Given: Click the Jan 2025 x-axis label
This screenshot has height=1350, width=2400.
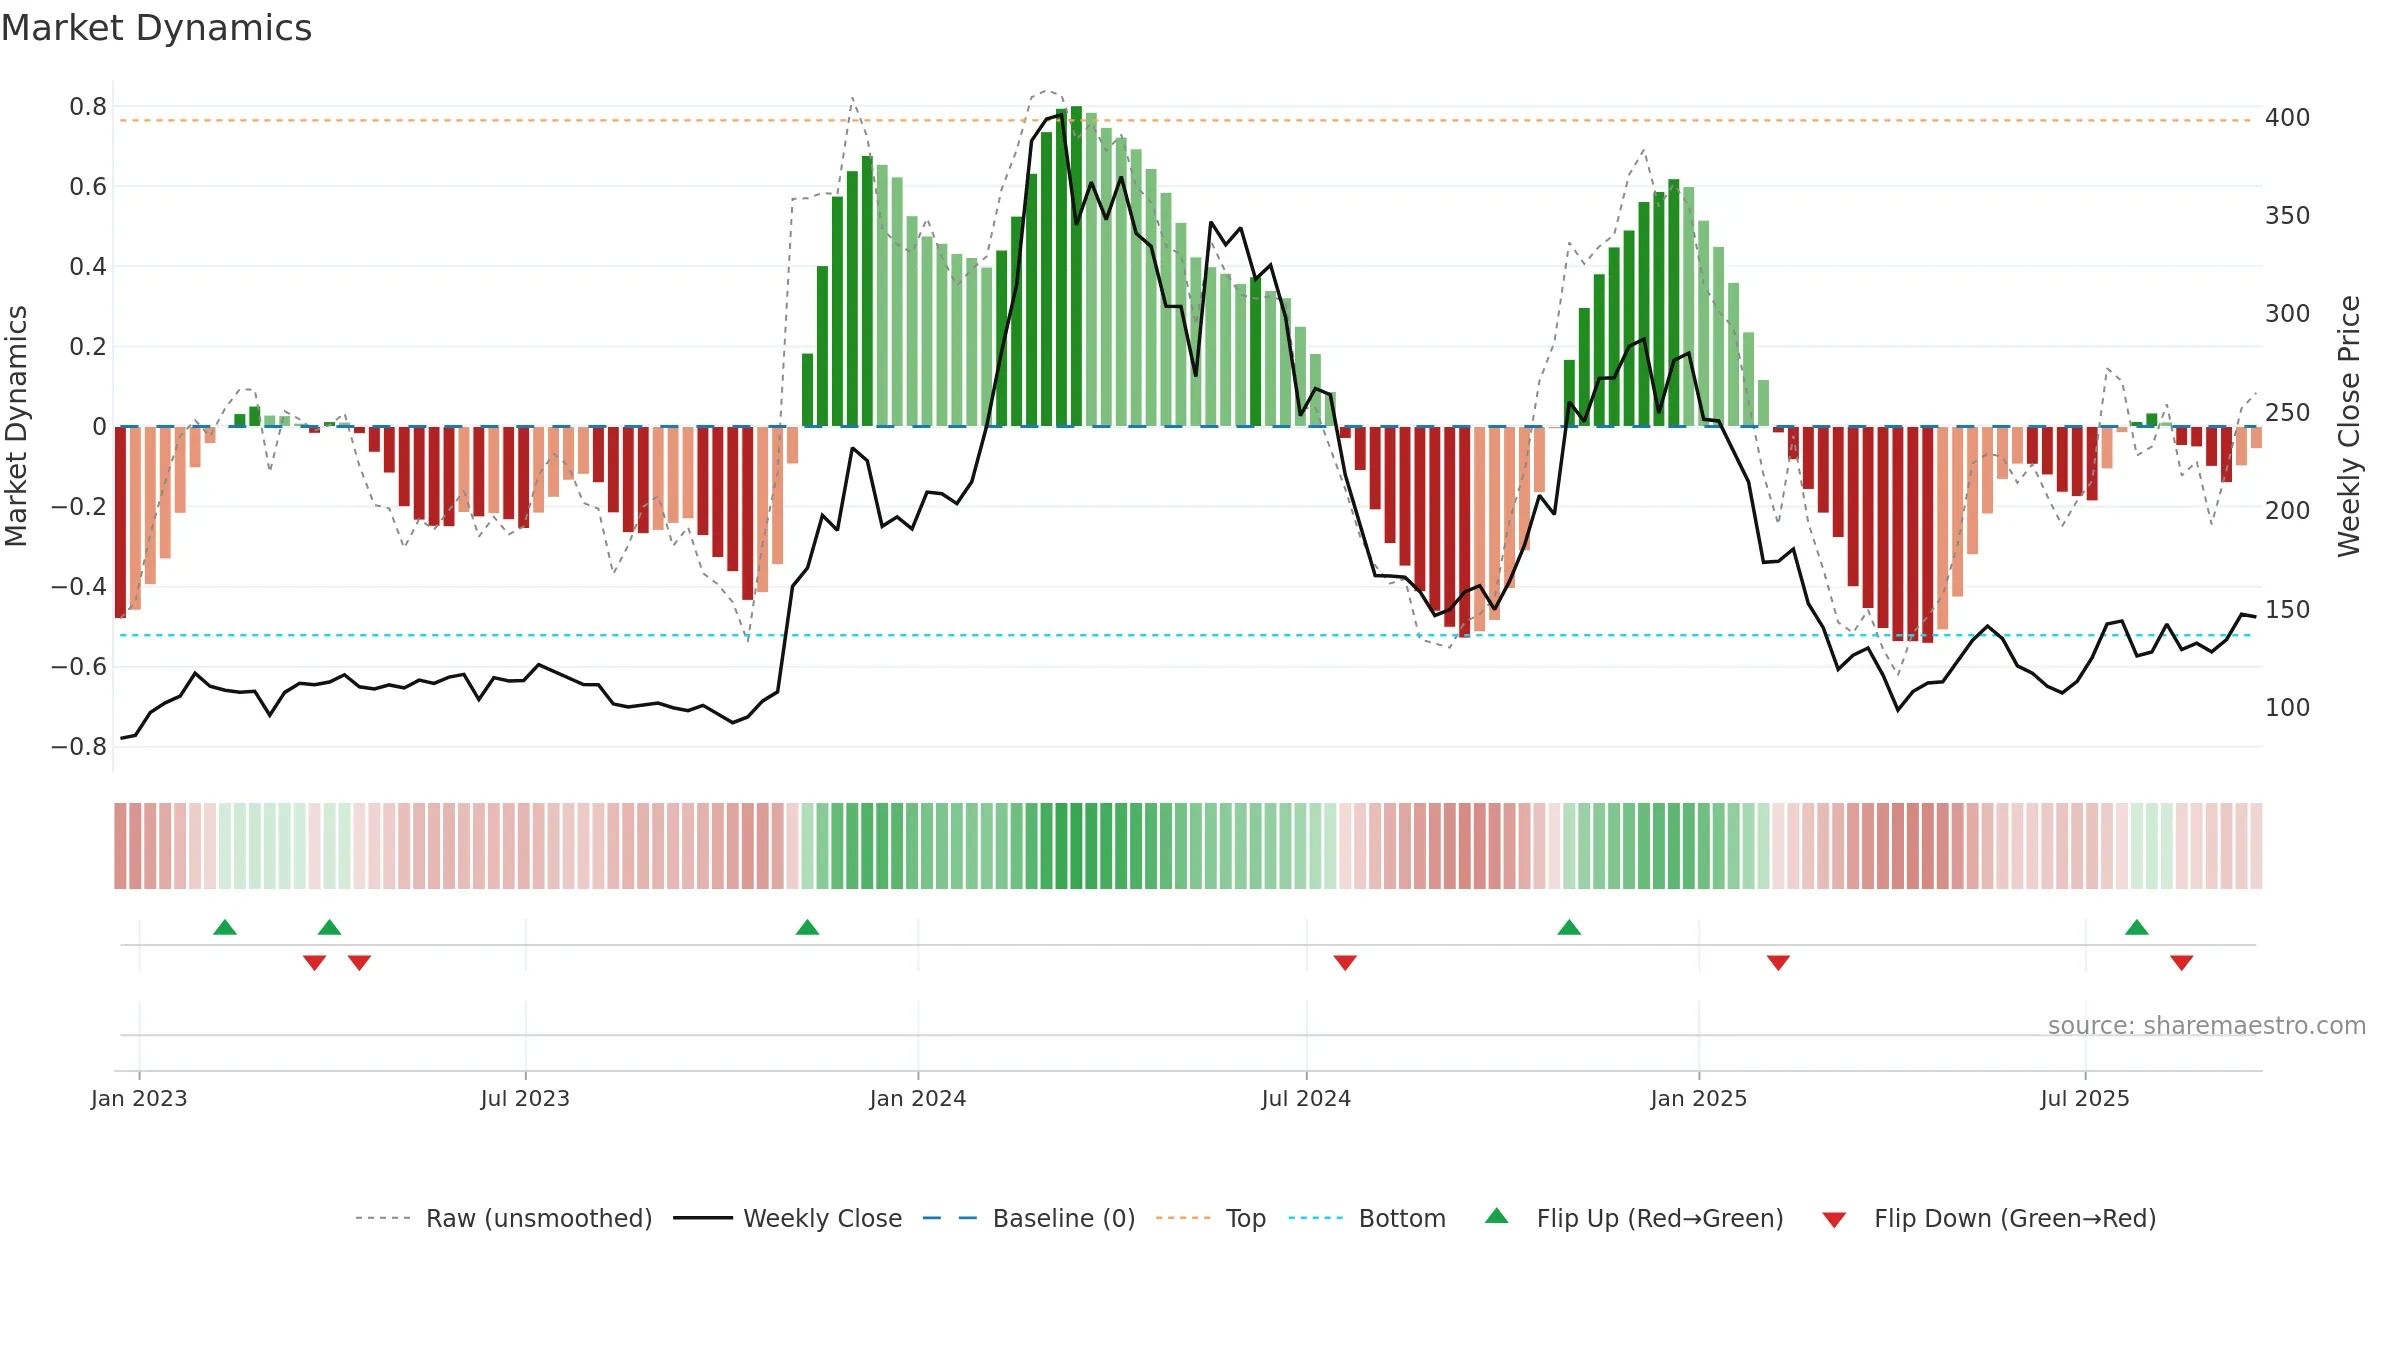Looking at the screenshot, I should 1699,1098.
